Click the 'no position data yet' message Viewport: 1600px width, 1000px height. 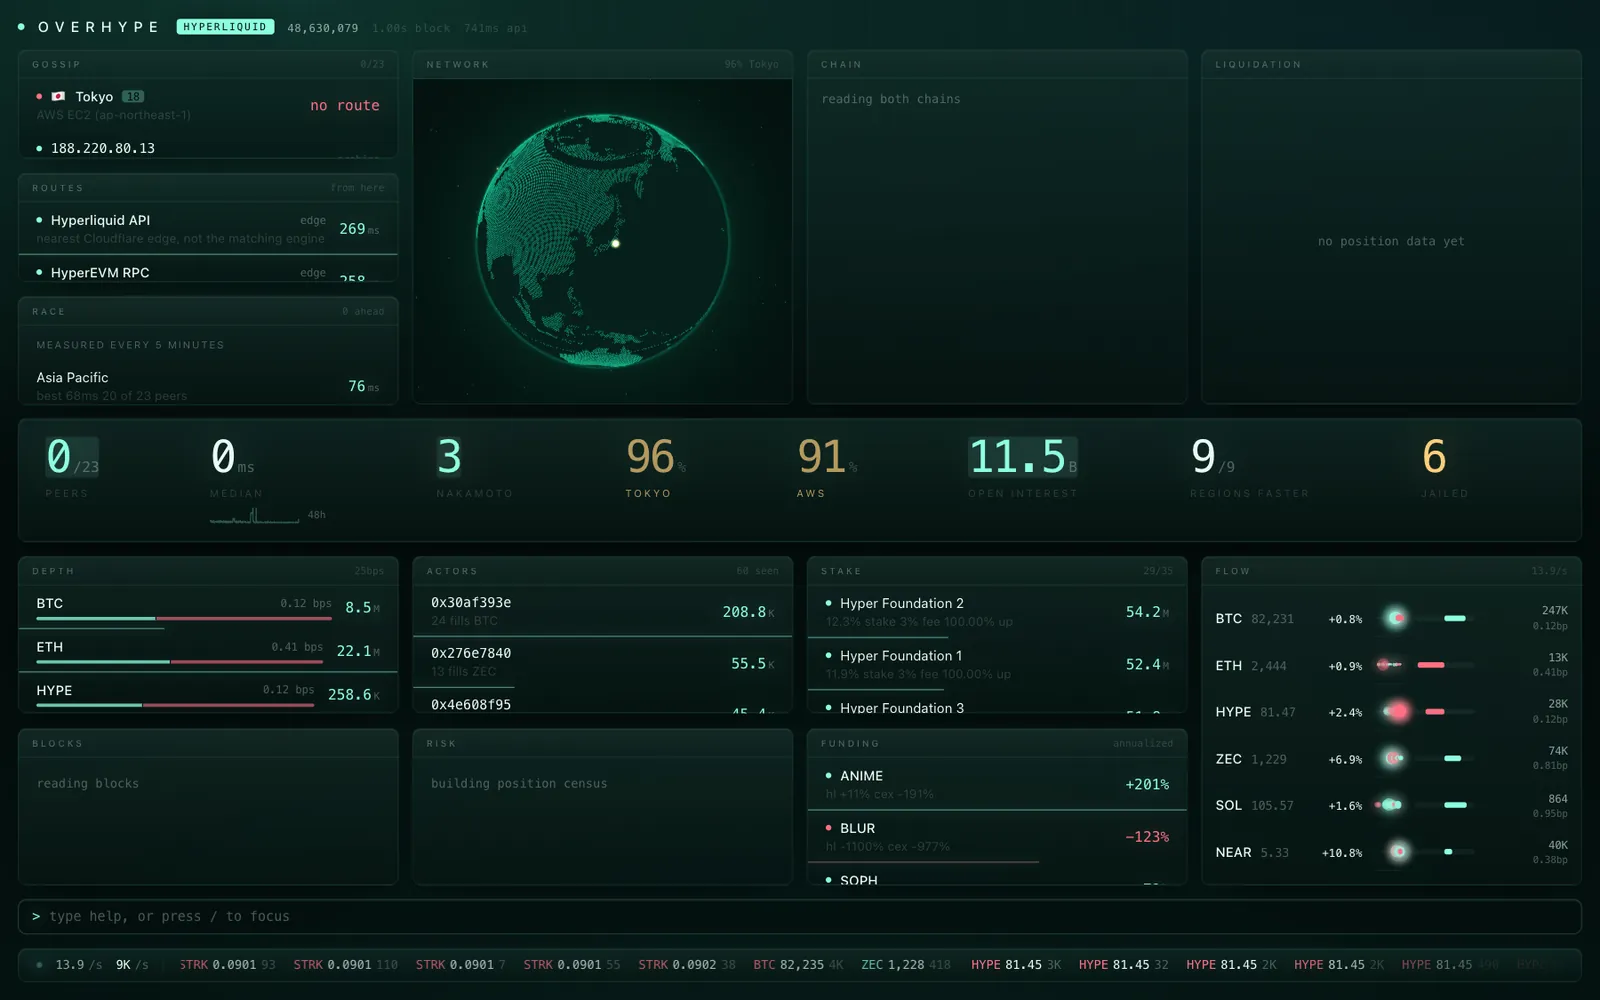(1391, 241)
